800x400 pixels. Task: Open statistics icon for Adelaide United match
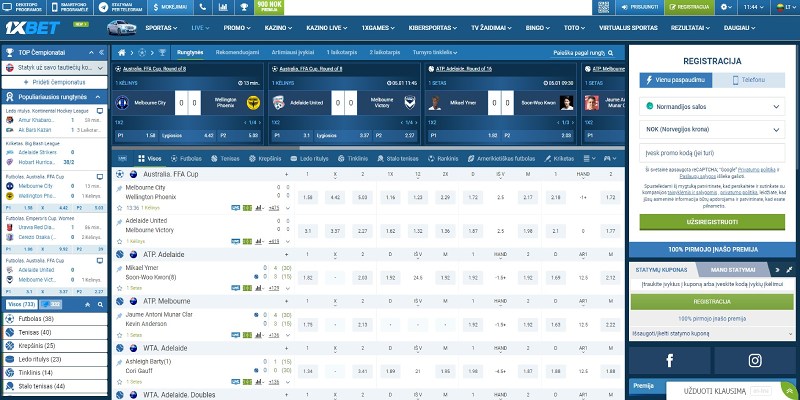click(x=259, y=241)
